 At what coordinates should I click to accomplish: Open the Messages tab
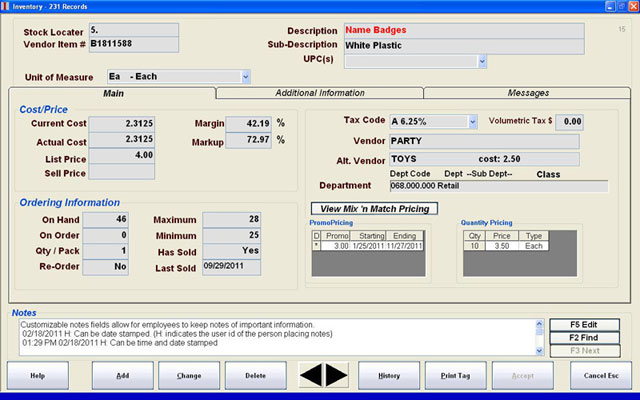(x=526, y=93)
